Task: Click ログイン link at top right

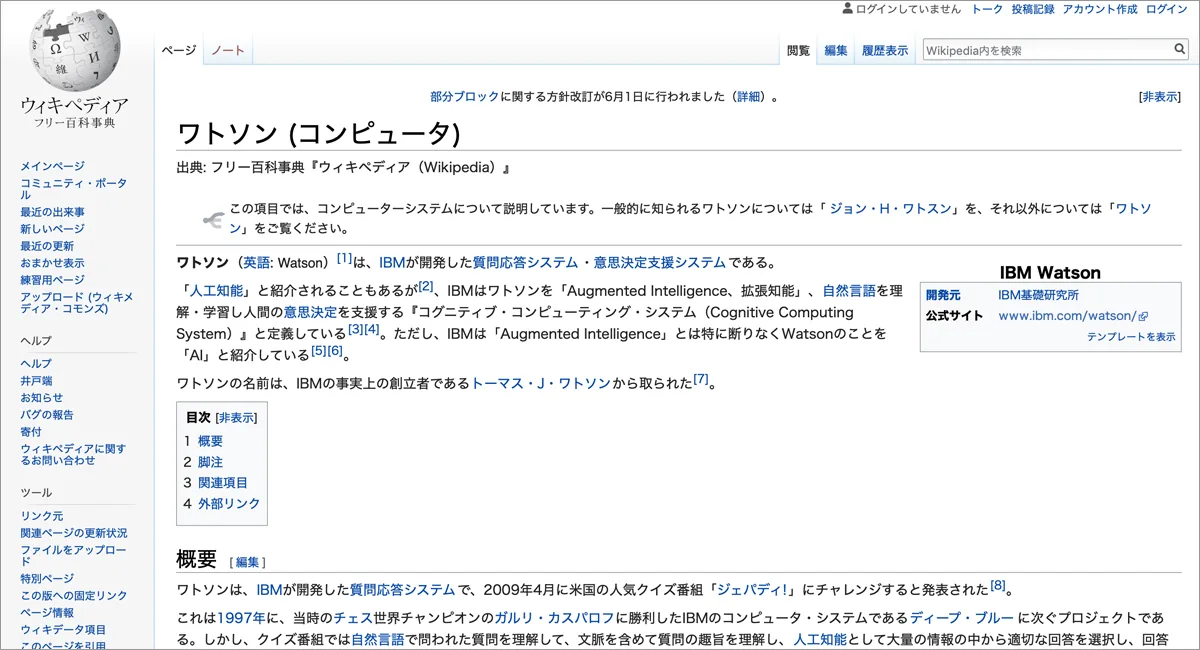Action: pyautogui.click(x=1167, y=9)
